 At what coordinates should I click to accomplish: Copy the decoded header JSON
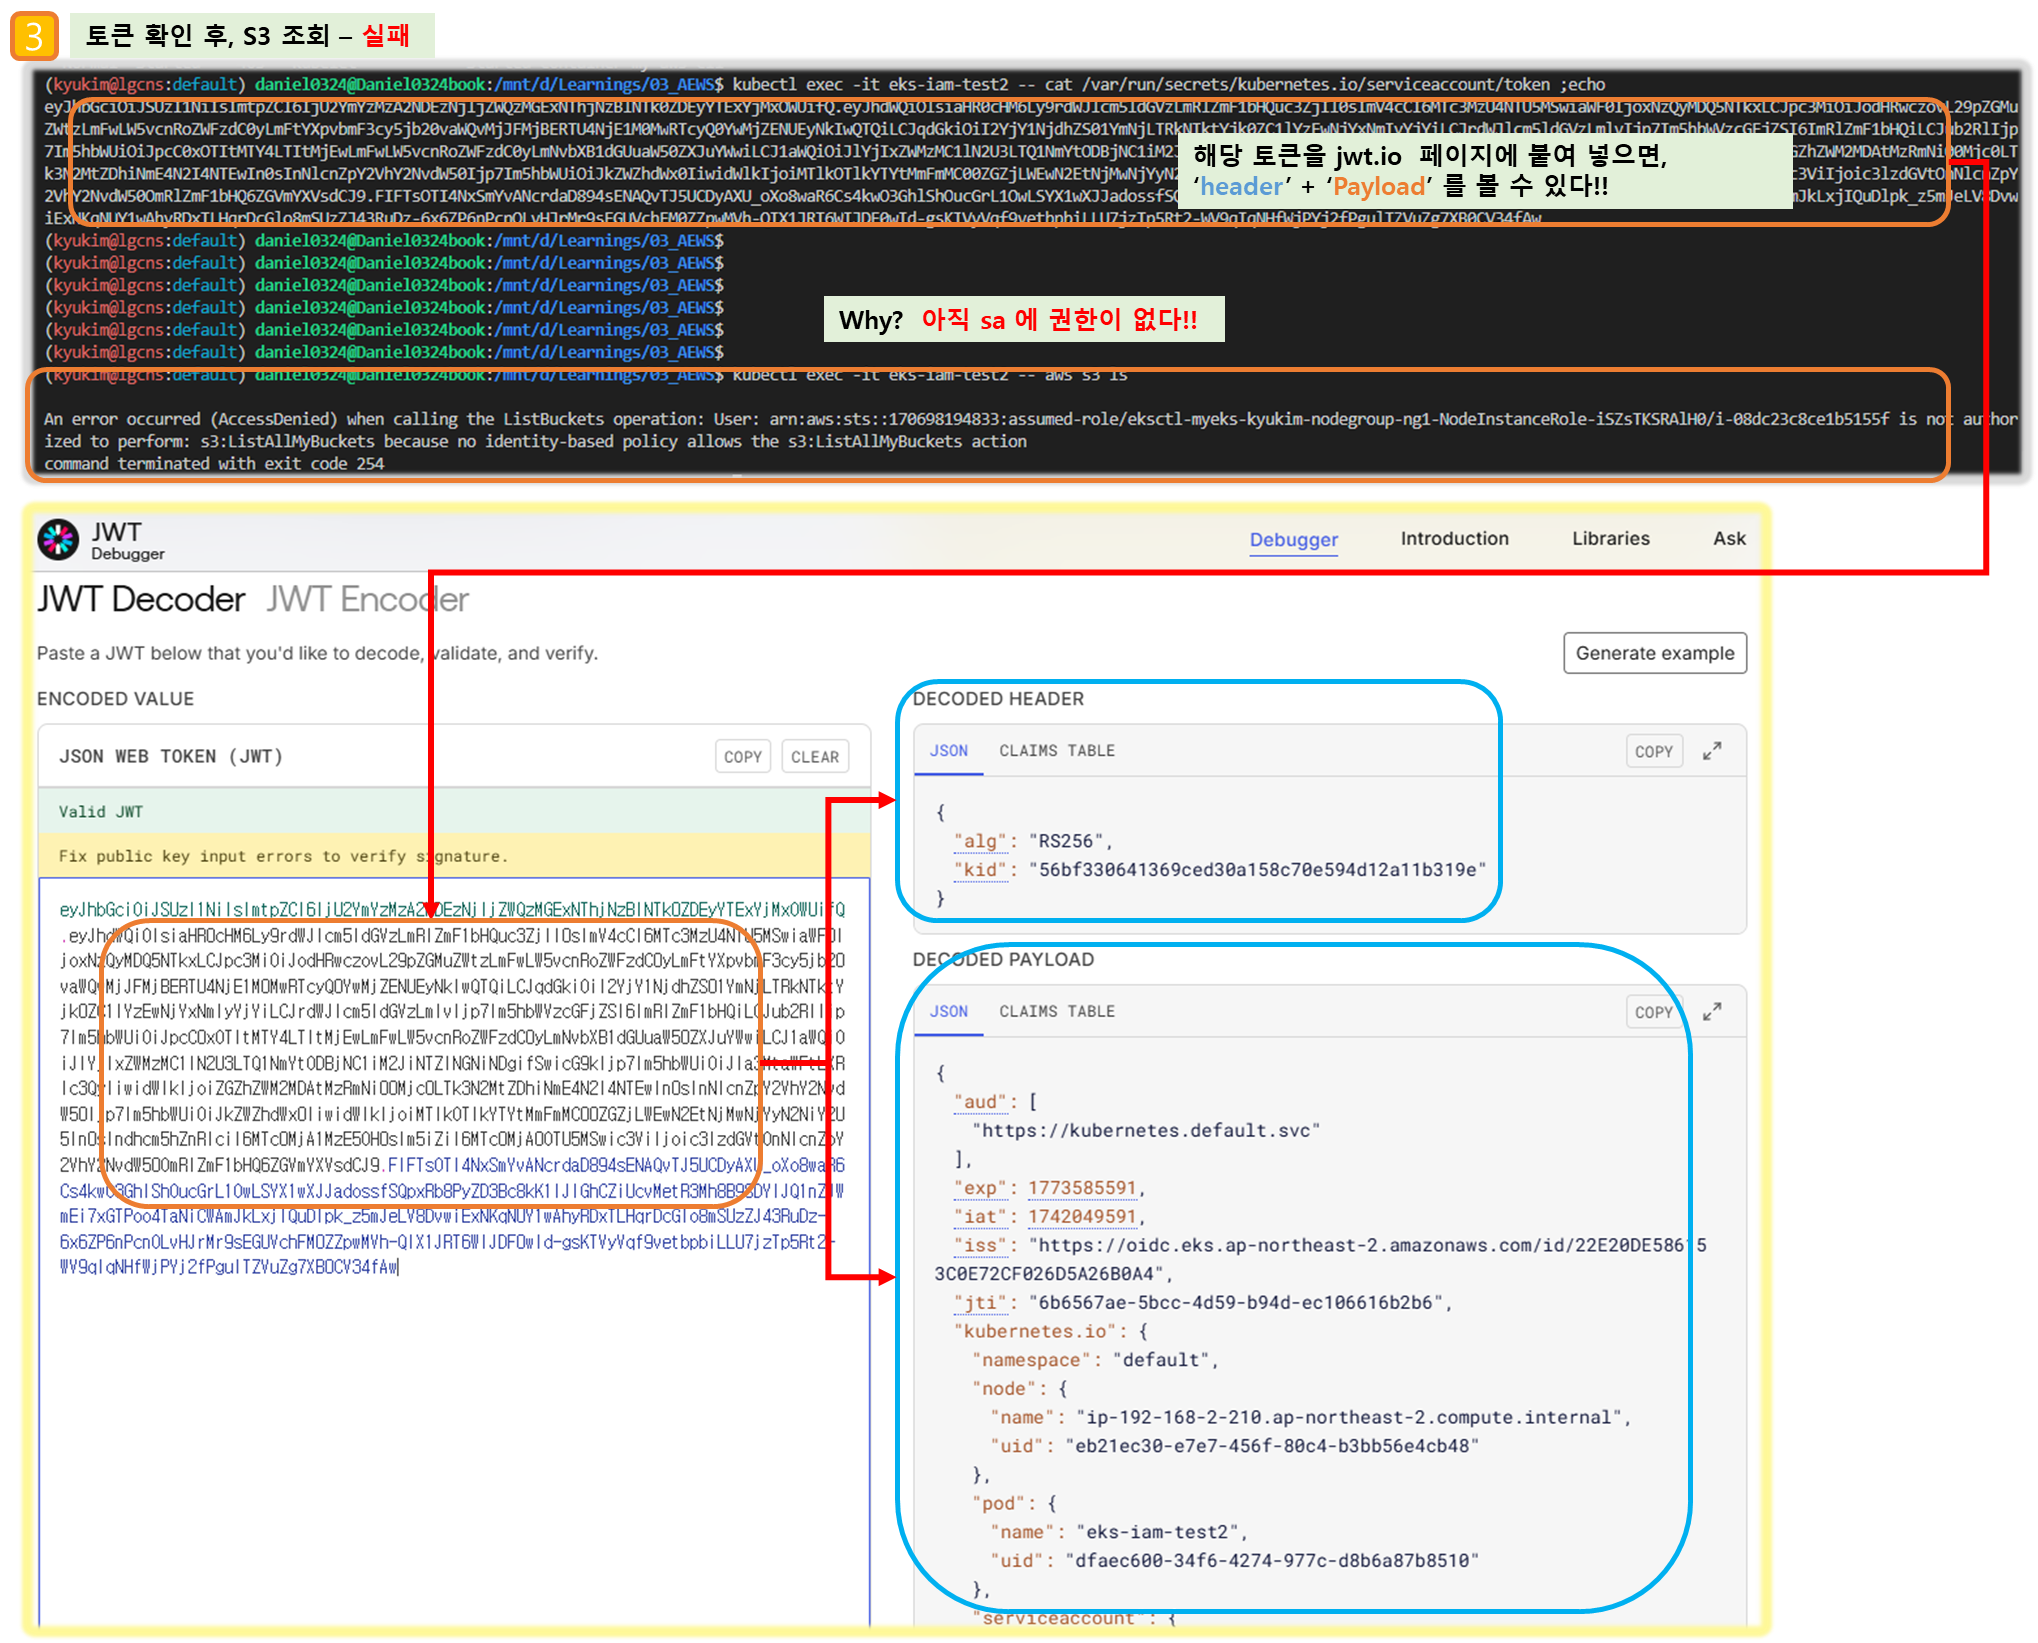1653,751
